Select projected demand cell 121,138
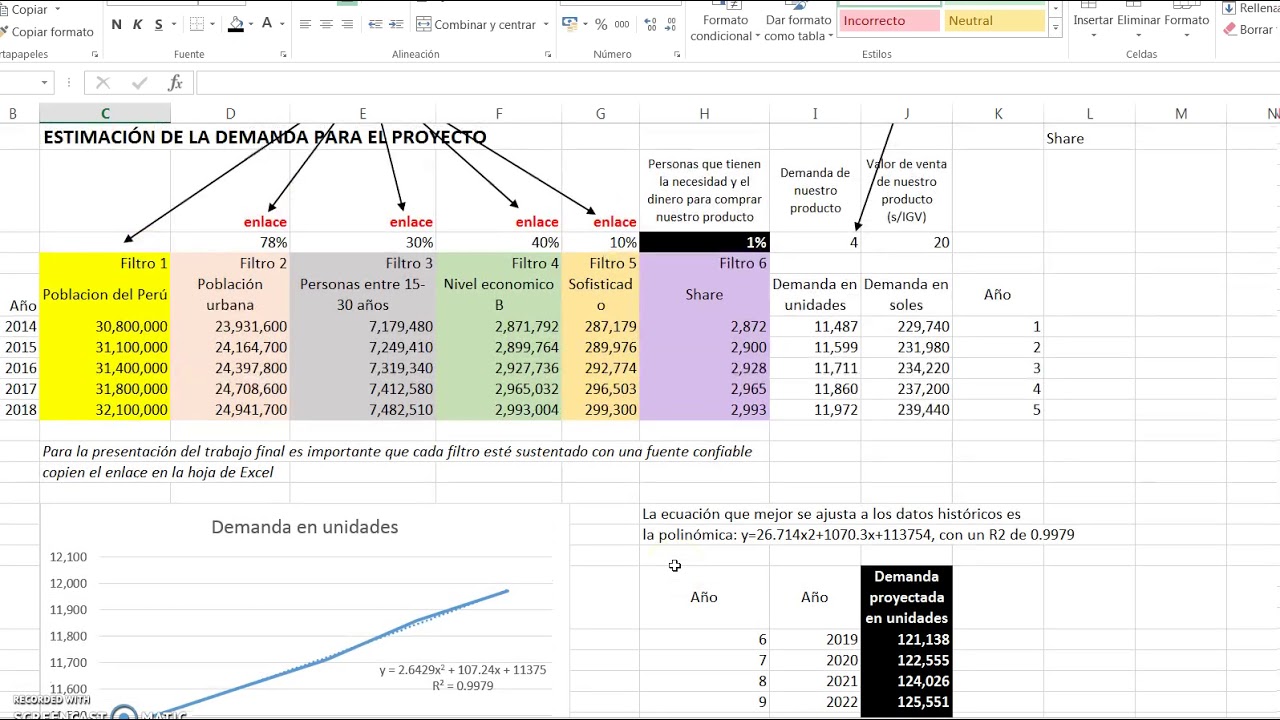 [907, 639]
